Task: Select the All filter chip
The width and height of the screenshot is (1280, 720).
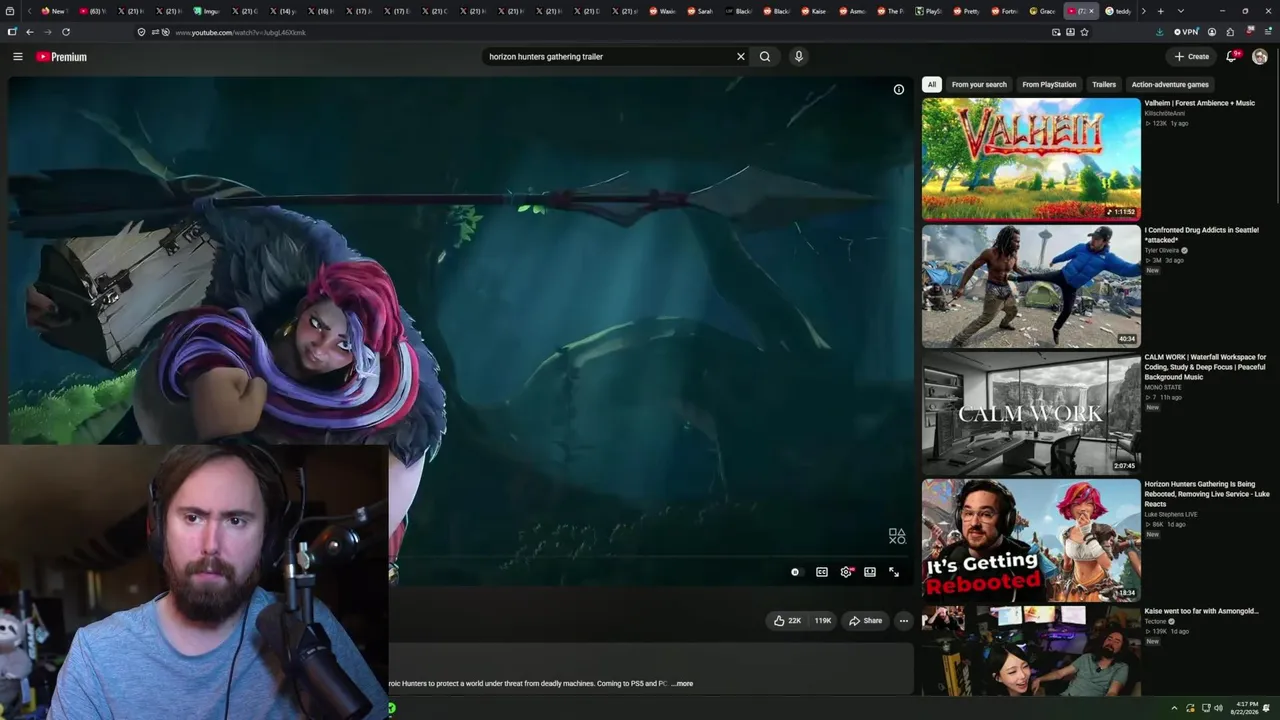Action: pyautogui.click(x=931, y=85)
